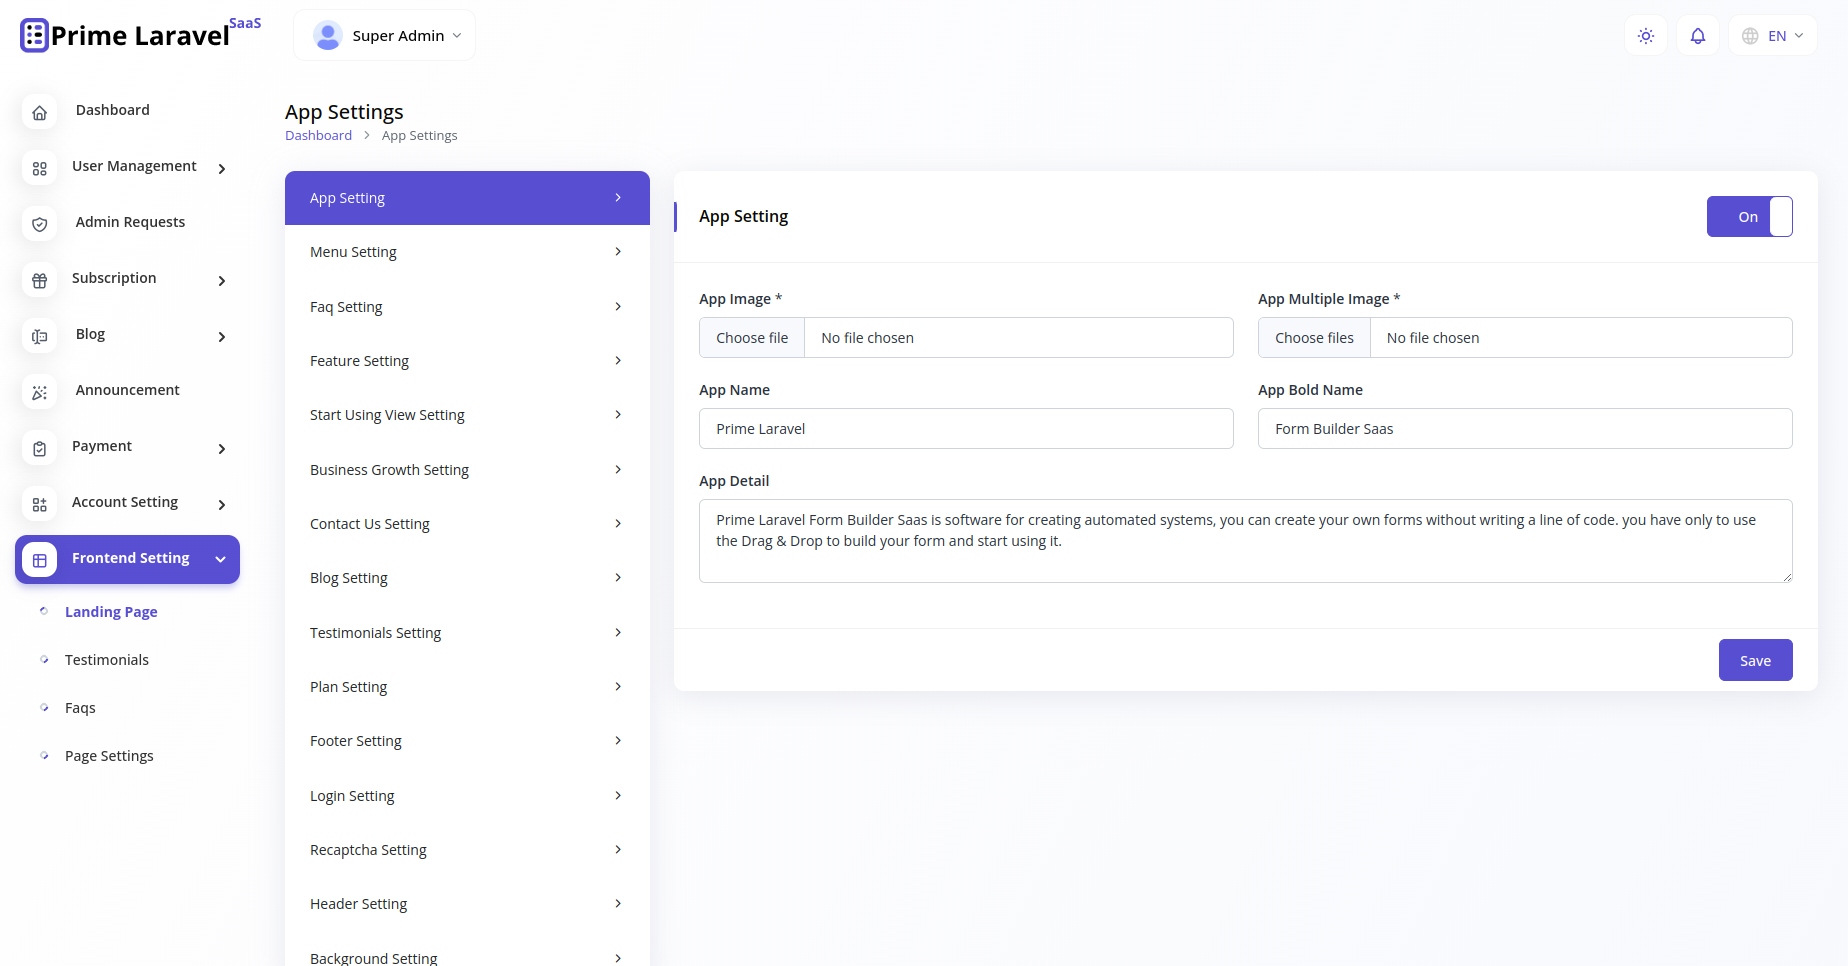Open the Super Admin account dropdown
The height and width of the screenshot is (966, 1848).
point(384,34)
